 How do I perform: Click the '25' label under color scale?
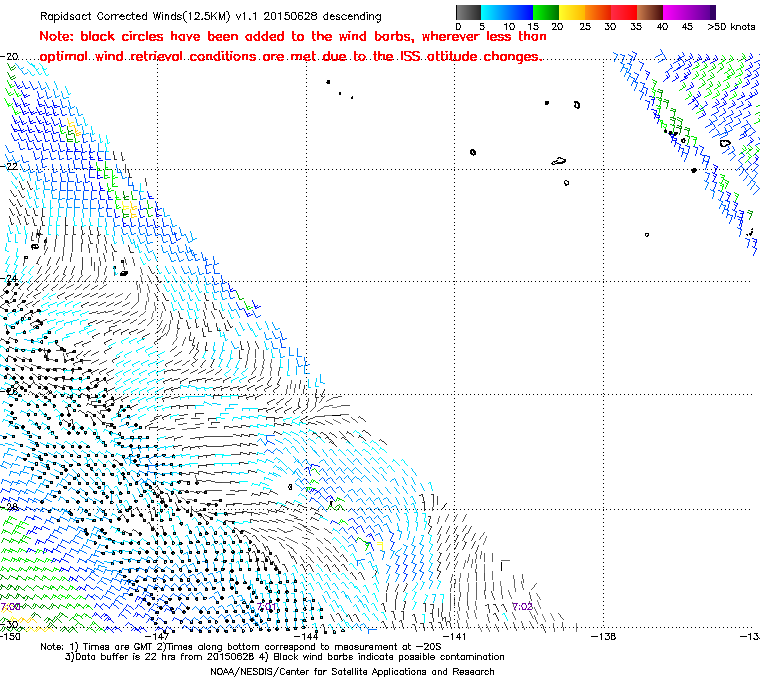coord(585,27)
